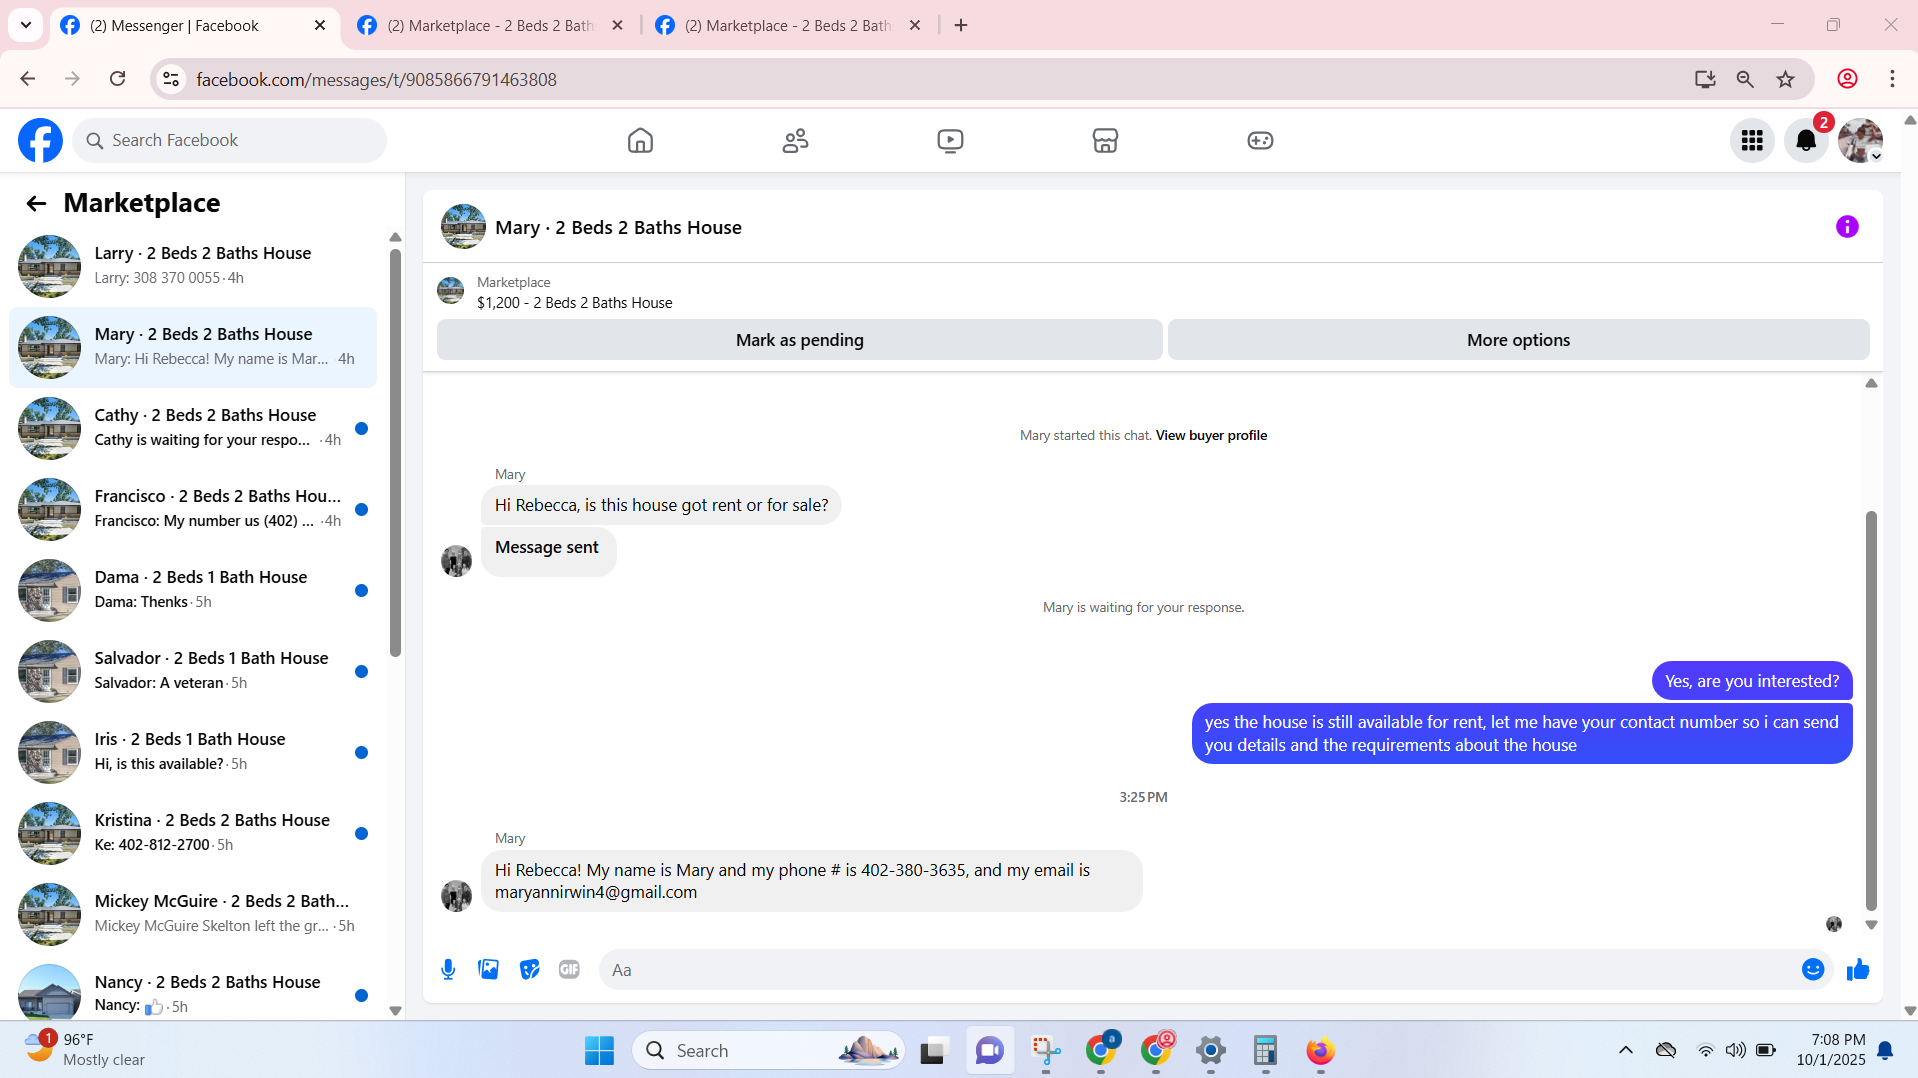1918x1078 pixels.
Task: Navigate back in the browser
Action: tap(28, 79)
